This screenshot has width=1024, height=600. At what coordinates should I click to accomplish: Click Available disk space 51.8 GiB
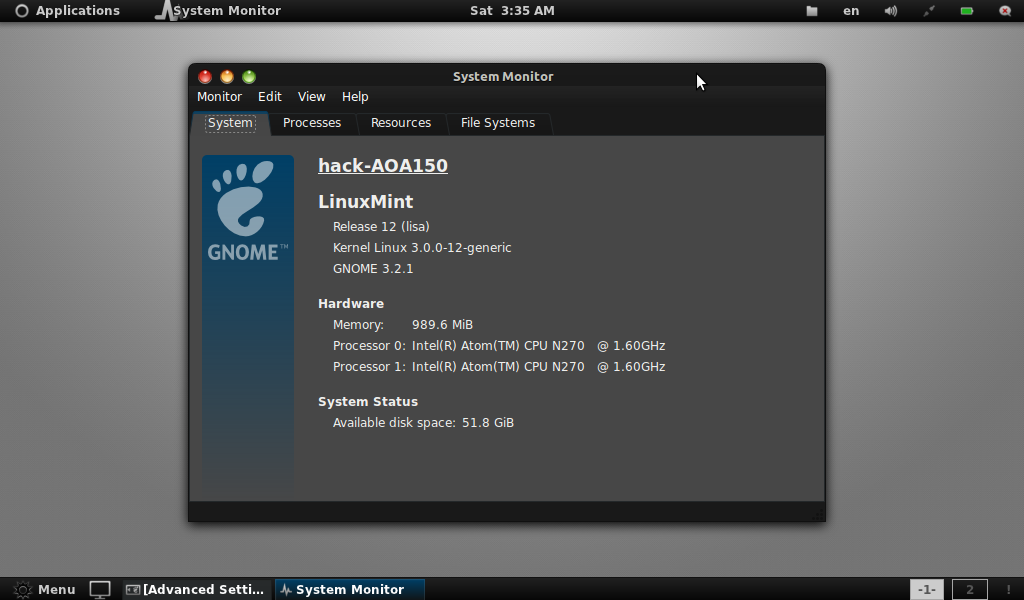(423, 422)
